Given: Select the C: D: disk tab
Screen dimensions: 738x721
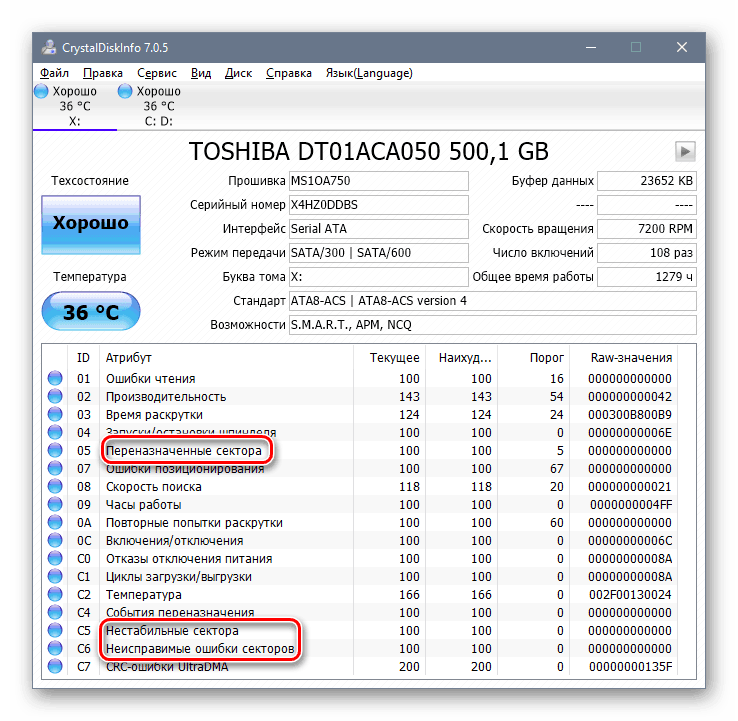Looking at the screenshot, I should click(x=159, y=106).
